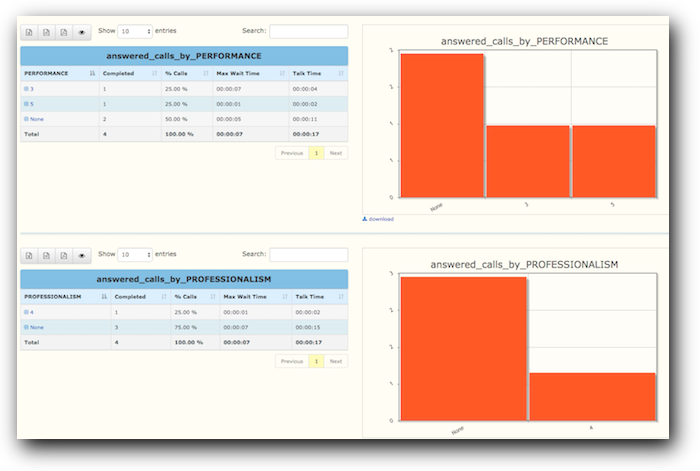Click bar labeled 4 in PROFESSIONALISM chart

pyautogui.click(x=592, y=396)
